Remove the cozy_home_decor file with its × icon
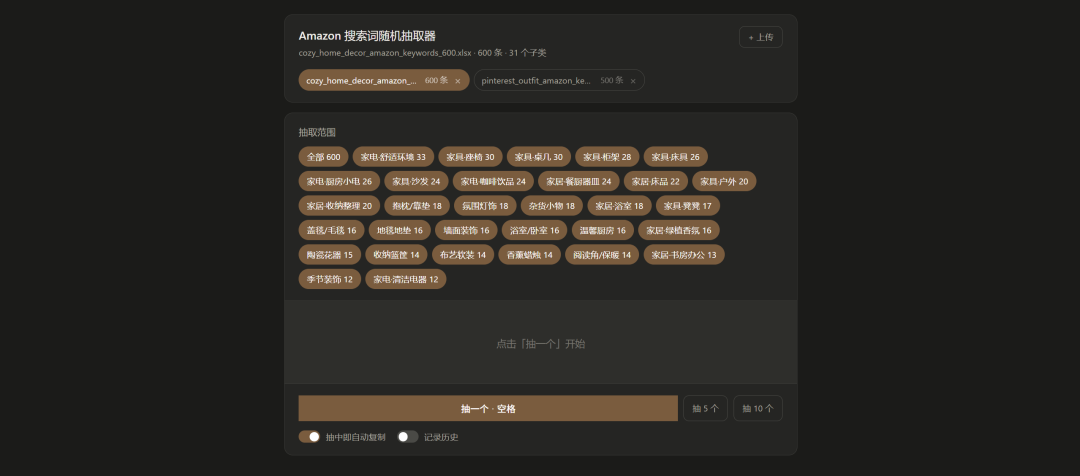This screenshot has width=1080, height=476. (458, 81)
